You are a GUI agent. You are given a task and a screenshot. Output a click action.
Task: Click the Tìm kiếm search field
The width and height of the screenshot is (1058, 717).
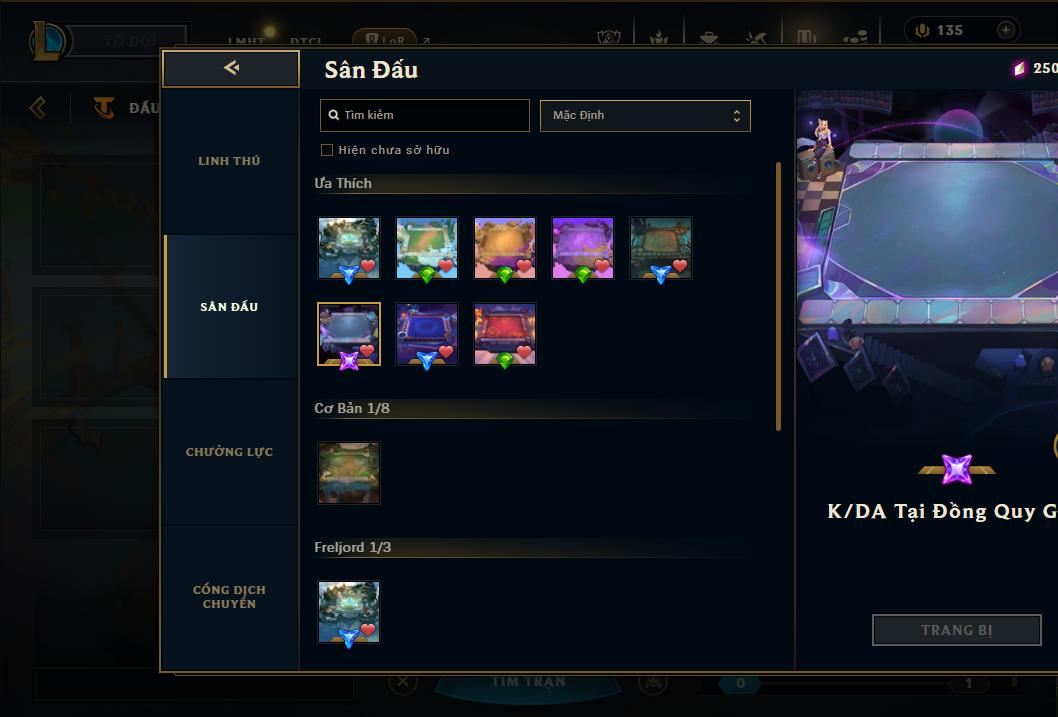point(424,115)
